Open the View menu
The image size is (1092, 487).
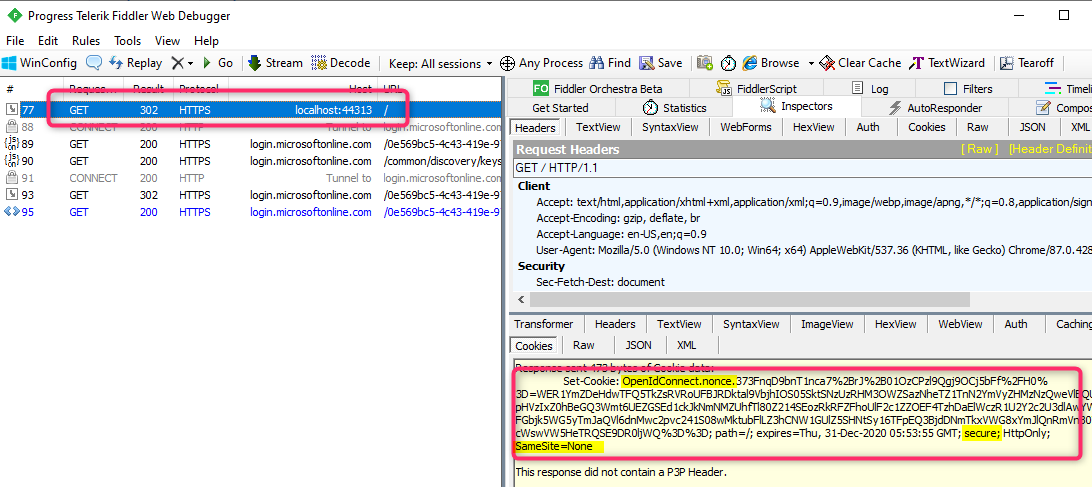point(167,40)
